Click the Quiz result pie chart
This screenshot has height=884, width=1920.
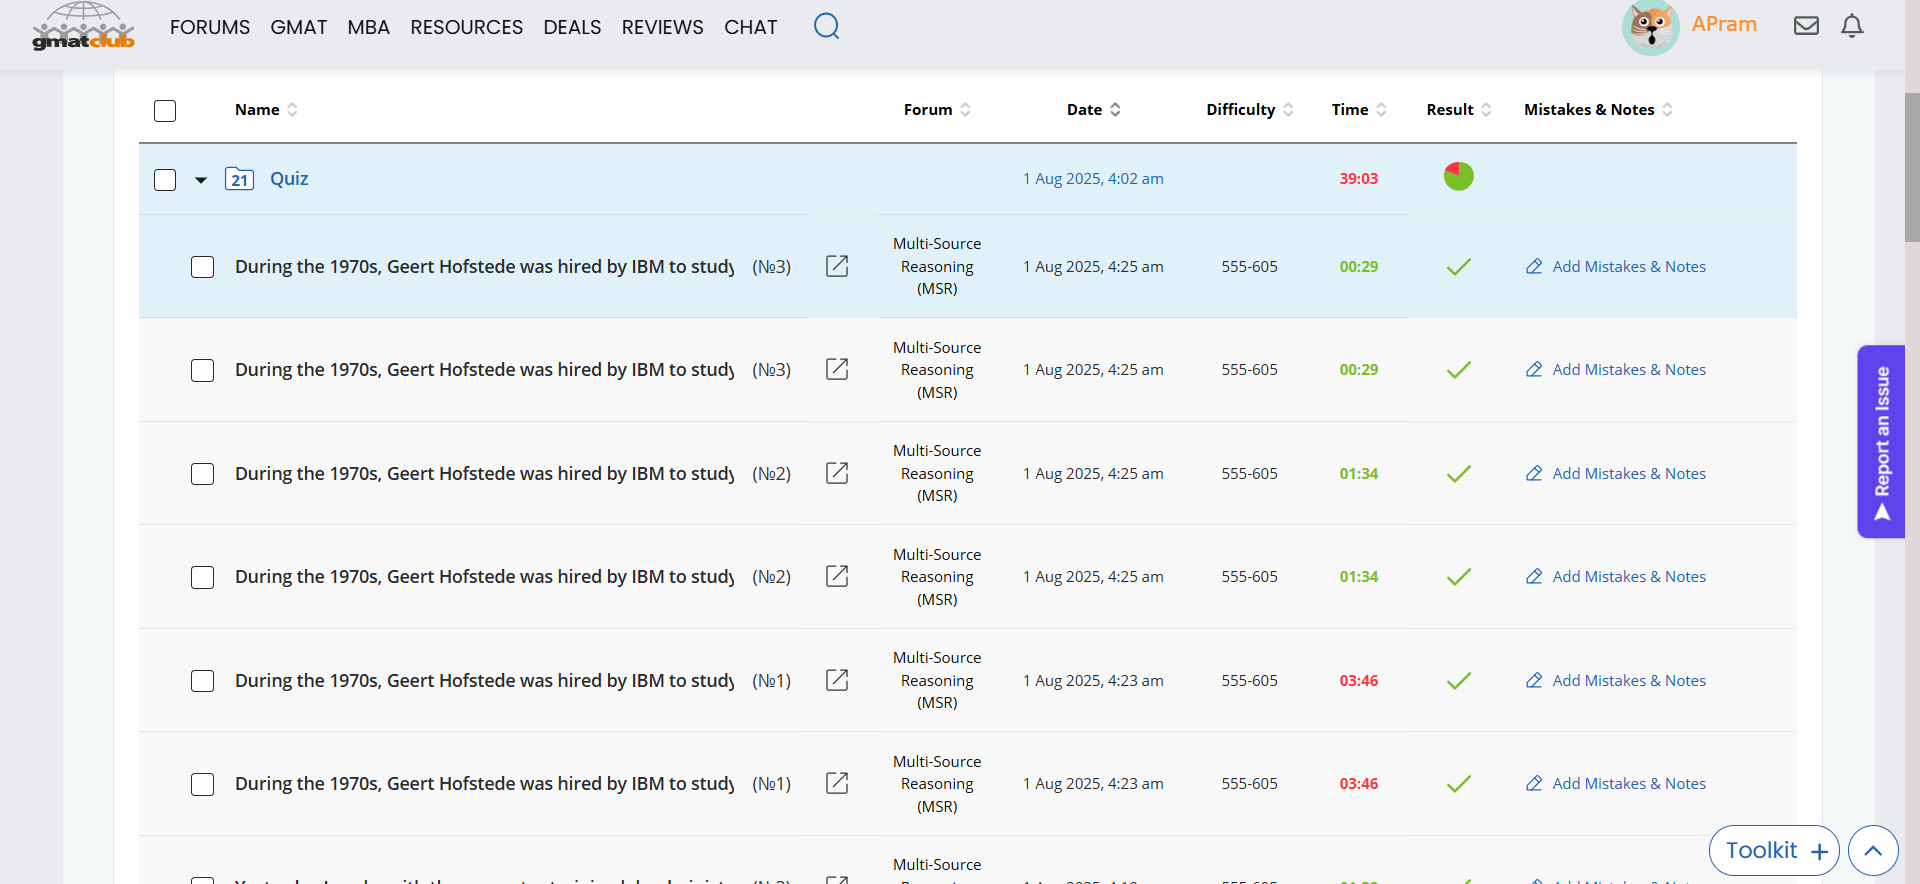[x=1458, y=177]
